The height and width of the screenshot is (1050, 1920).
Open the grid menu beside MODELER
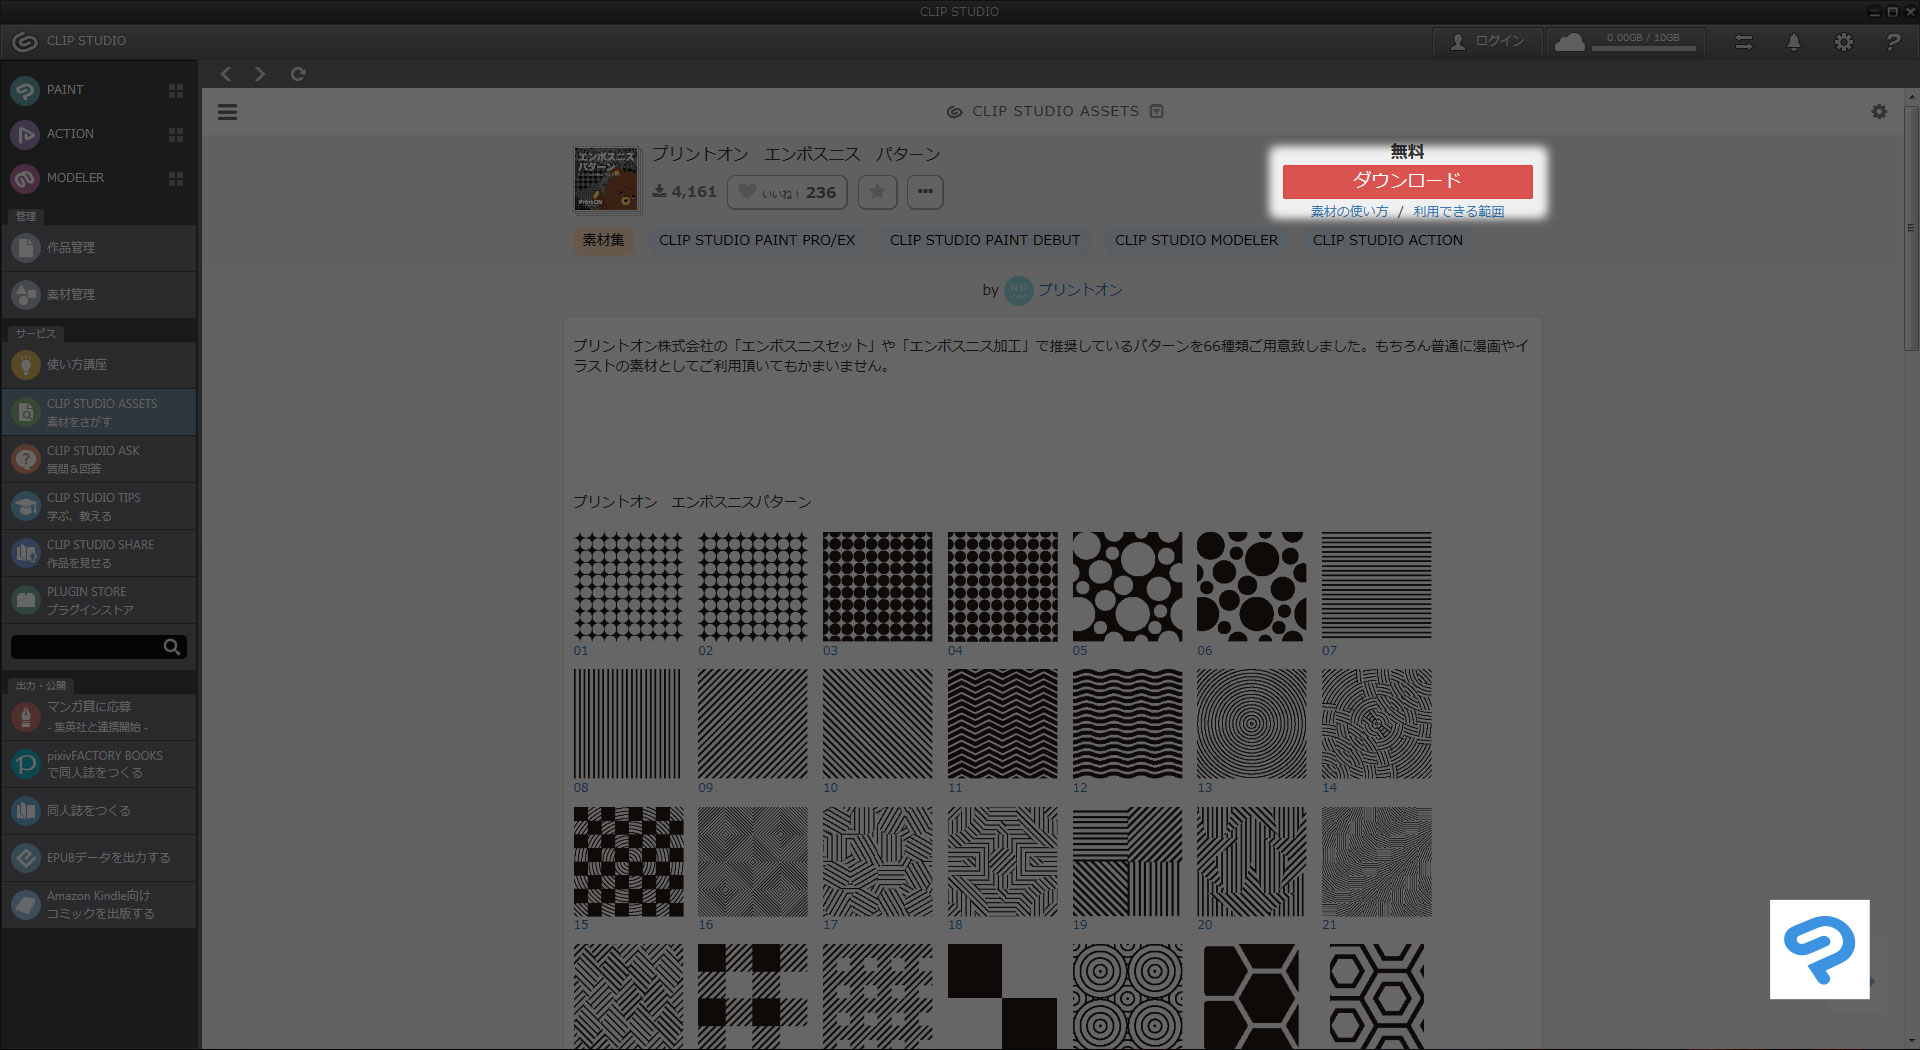click(x=176, y=179)
